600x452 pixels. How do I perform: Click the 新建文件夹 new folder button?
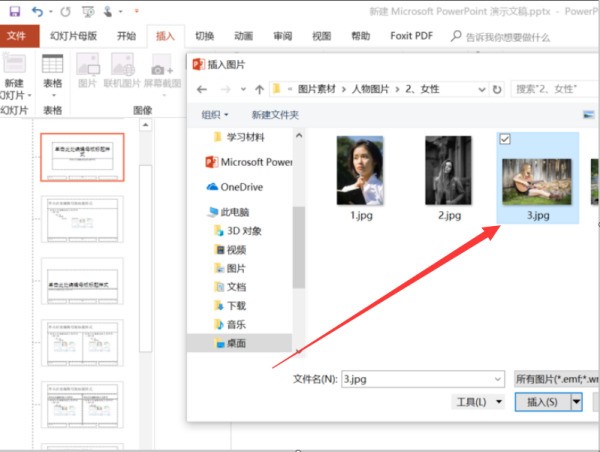275,115
